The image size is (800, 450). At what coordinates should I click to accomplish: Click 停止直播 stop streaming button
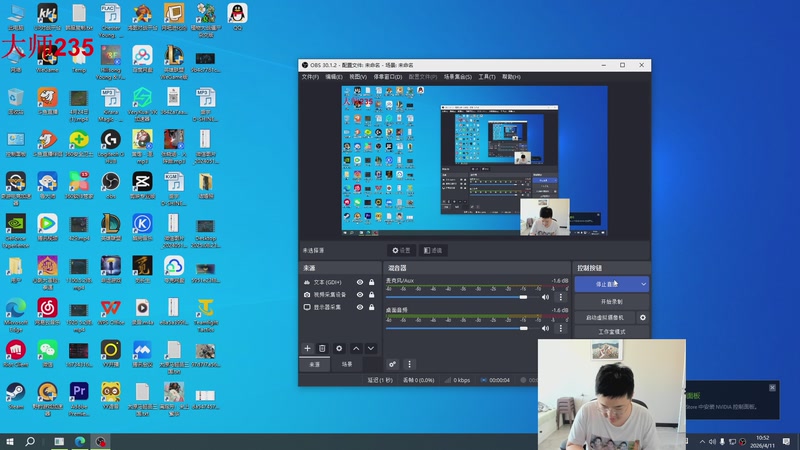point(607,284)
